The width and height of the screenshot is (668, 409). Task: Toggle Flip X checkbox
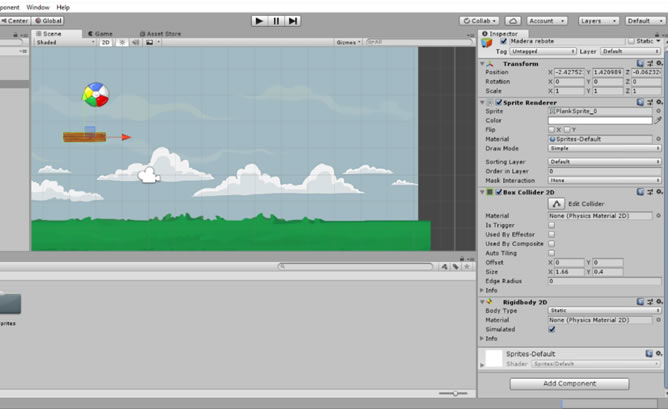click(551, 130)
